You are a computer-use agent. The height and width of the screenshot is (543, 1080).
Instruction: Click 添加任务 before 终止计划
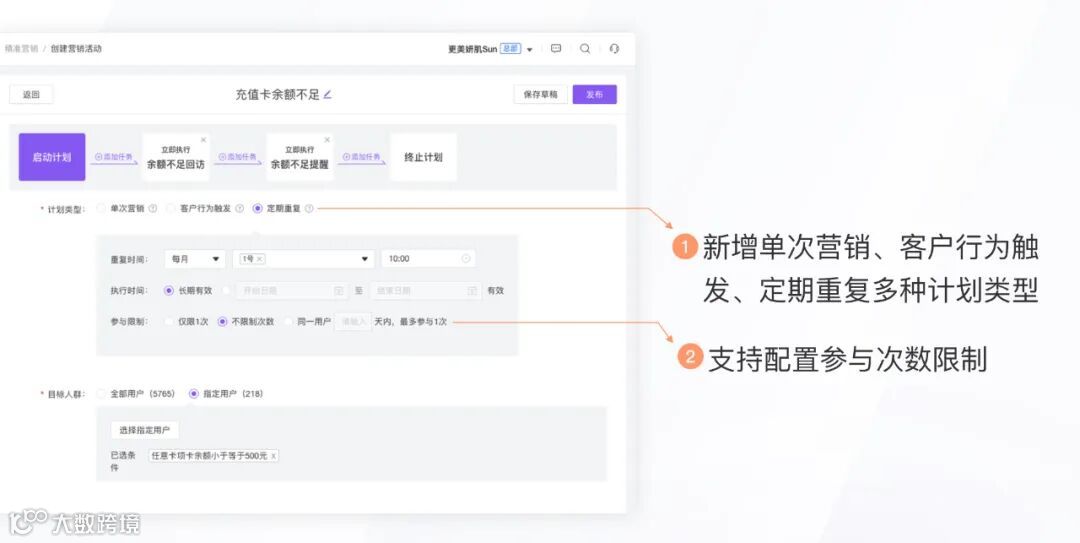click(362, 157)
